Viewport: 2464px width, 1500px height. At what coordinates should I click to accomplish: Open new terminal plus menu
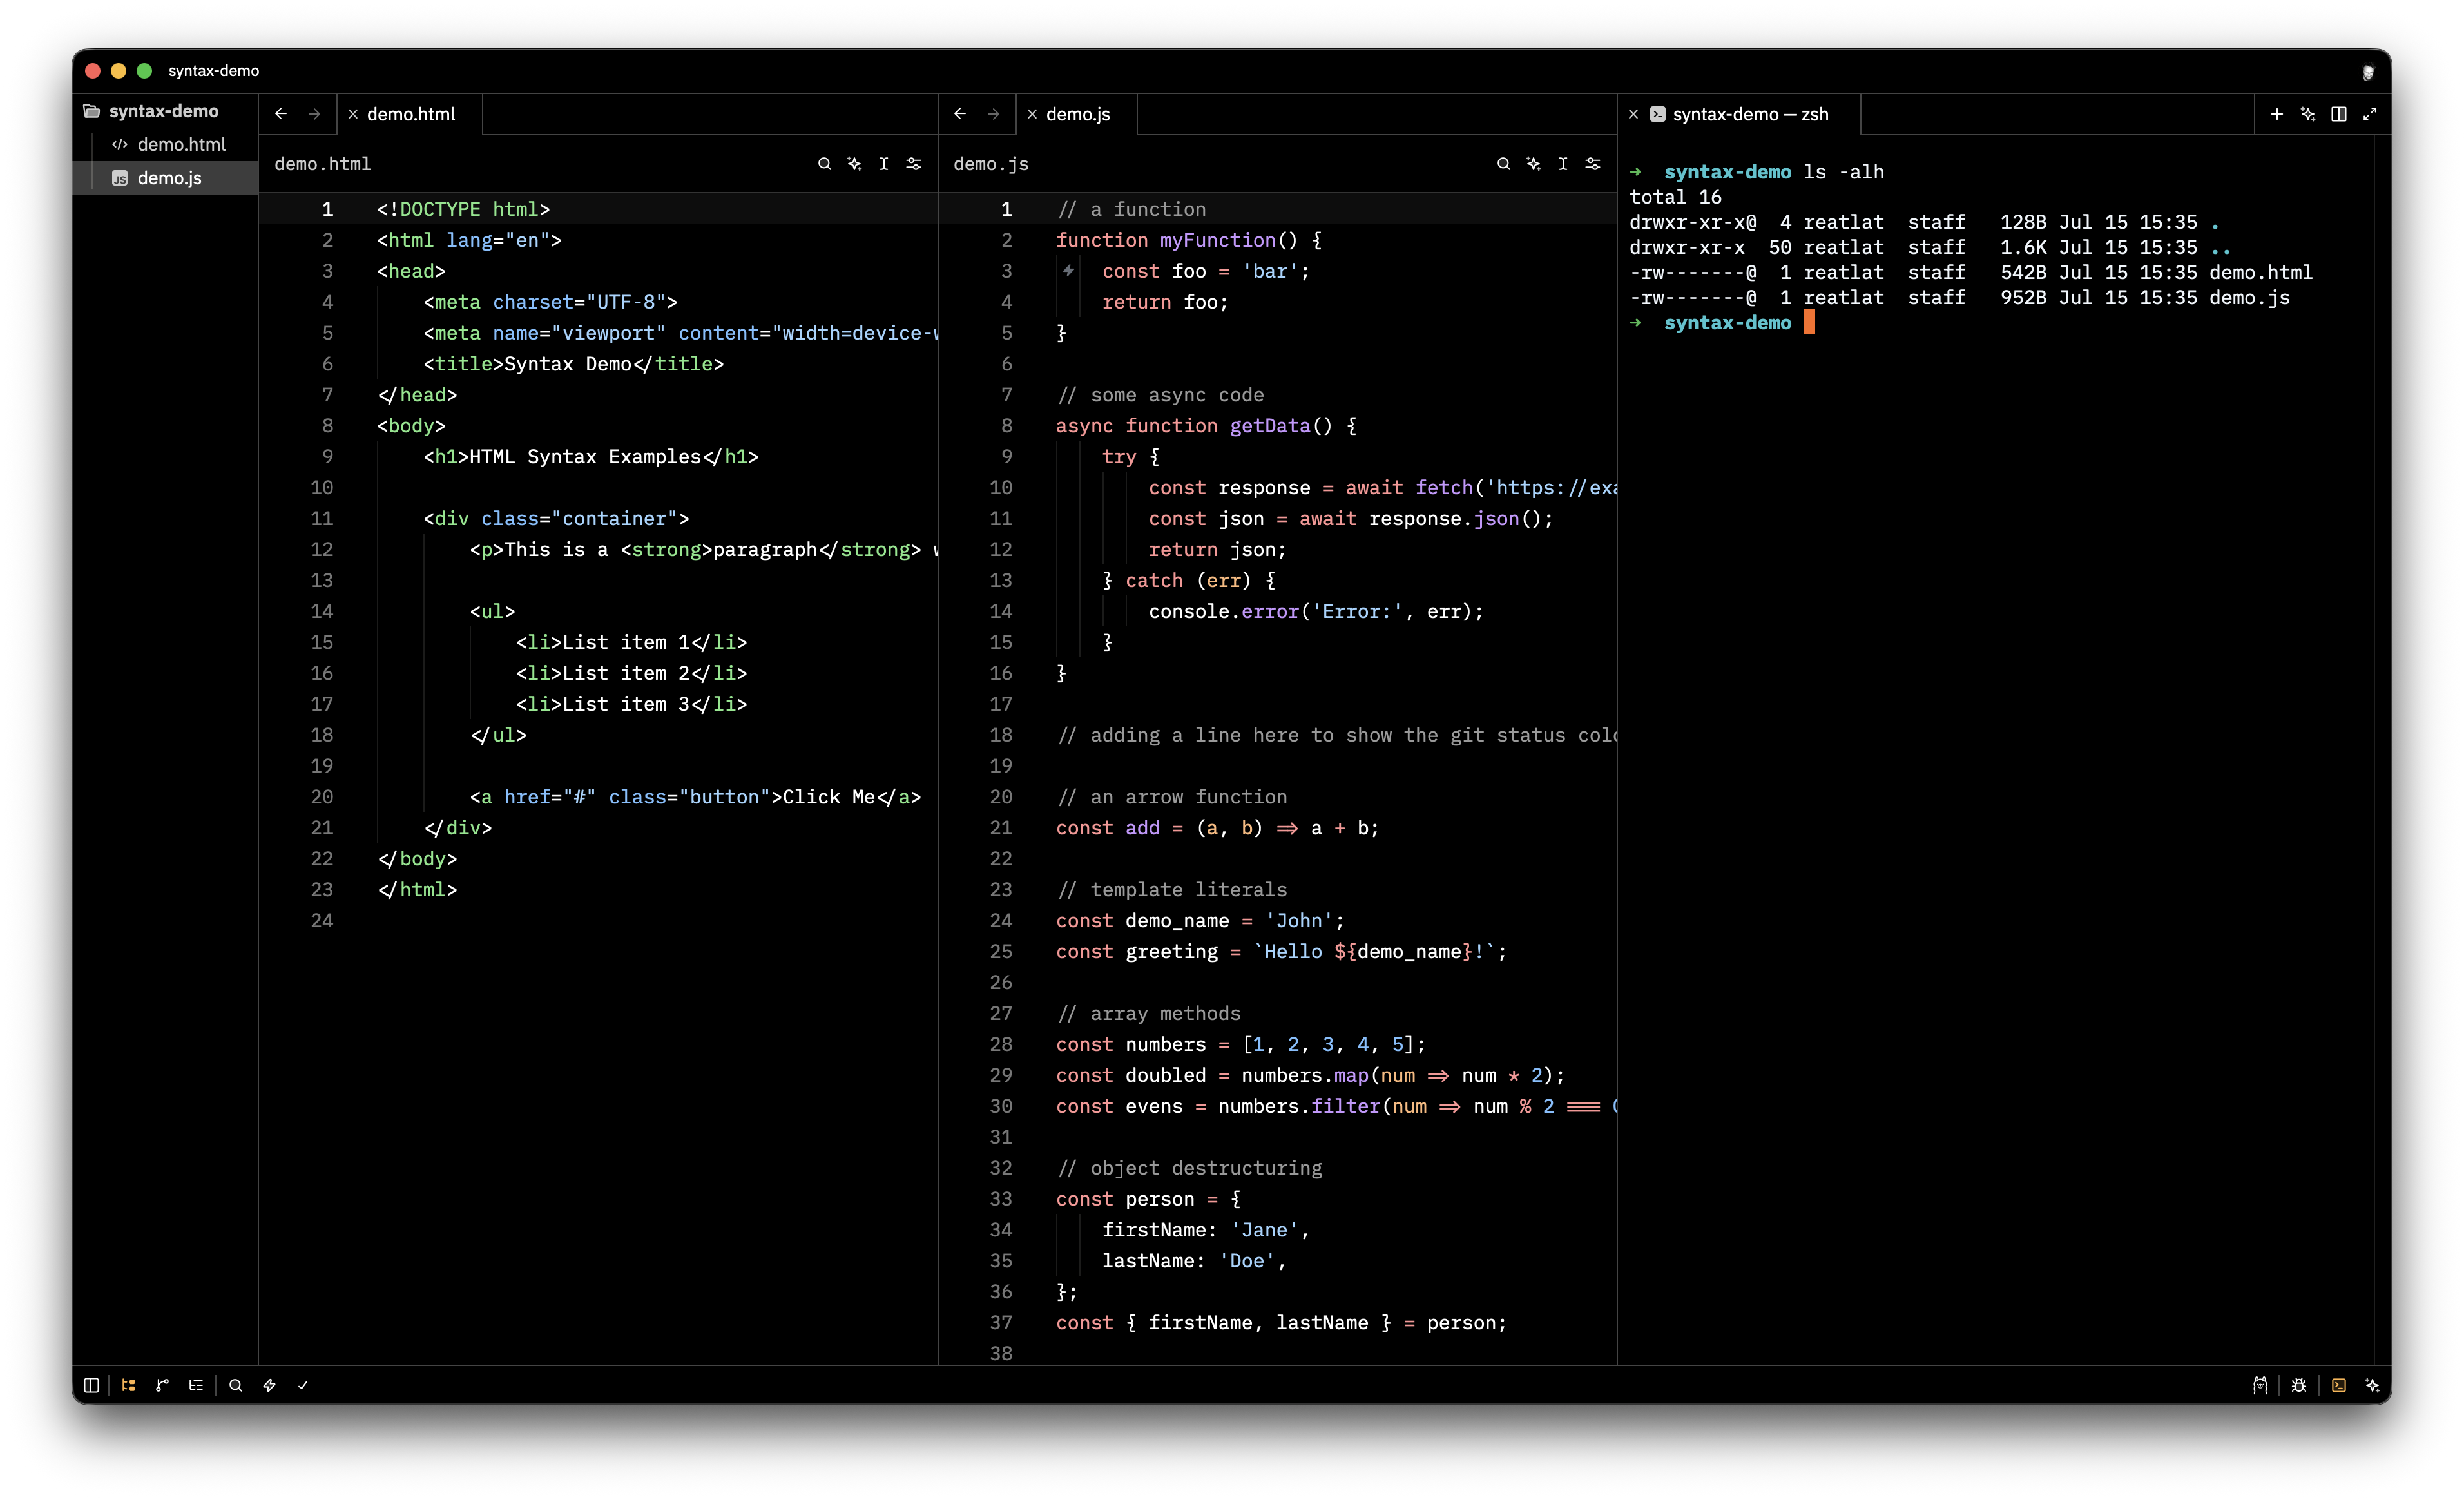click(2277, 114)
